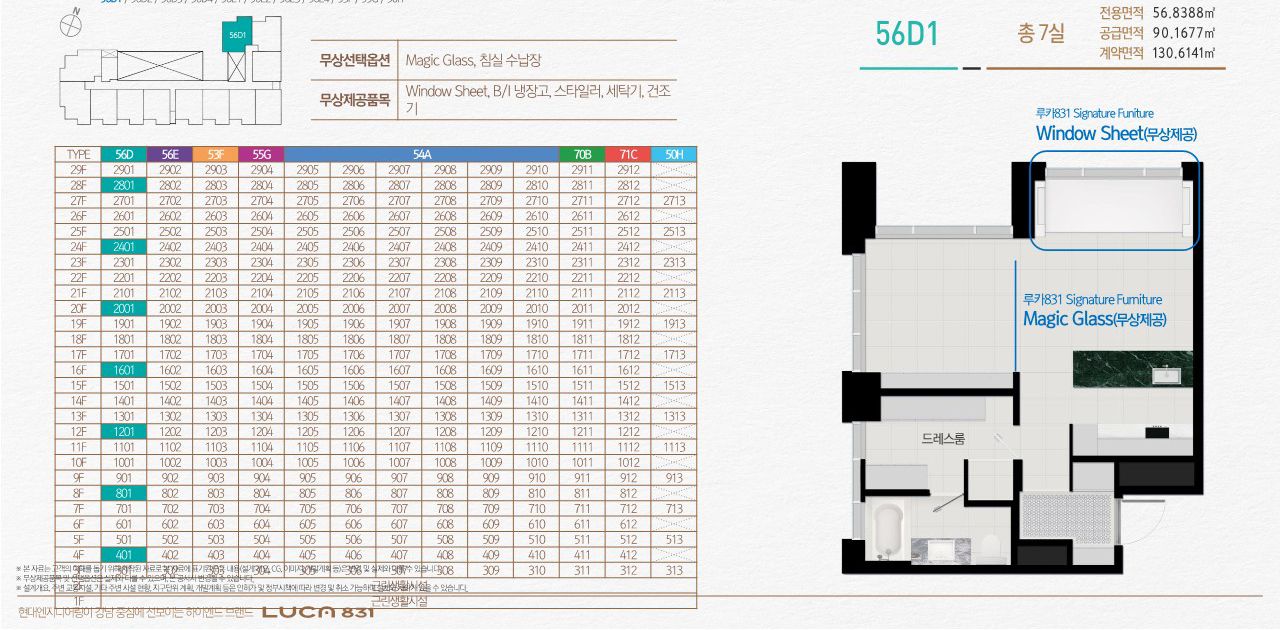This screenshot has height=630, width=1280.
Task: Click the large 56D1 unit type title
Action: (x=907, y=34)
